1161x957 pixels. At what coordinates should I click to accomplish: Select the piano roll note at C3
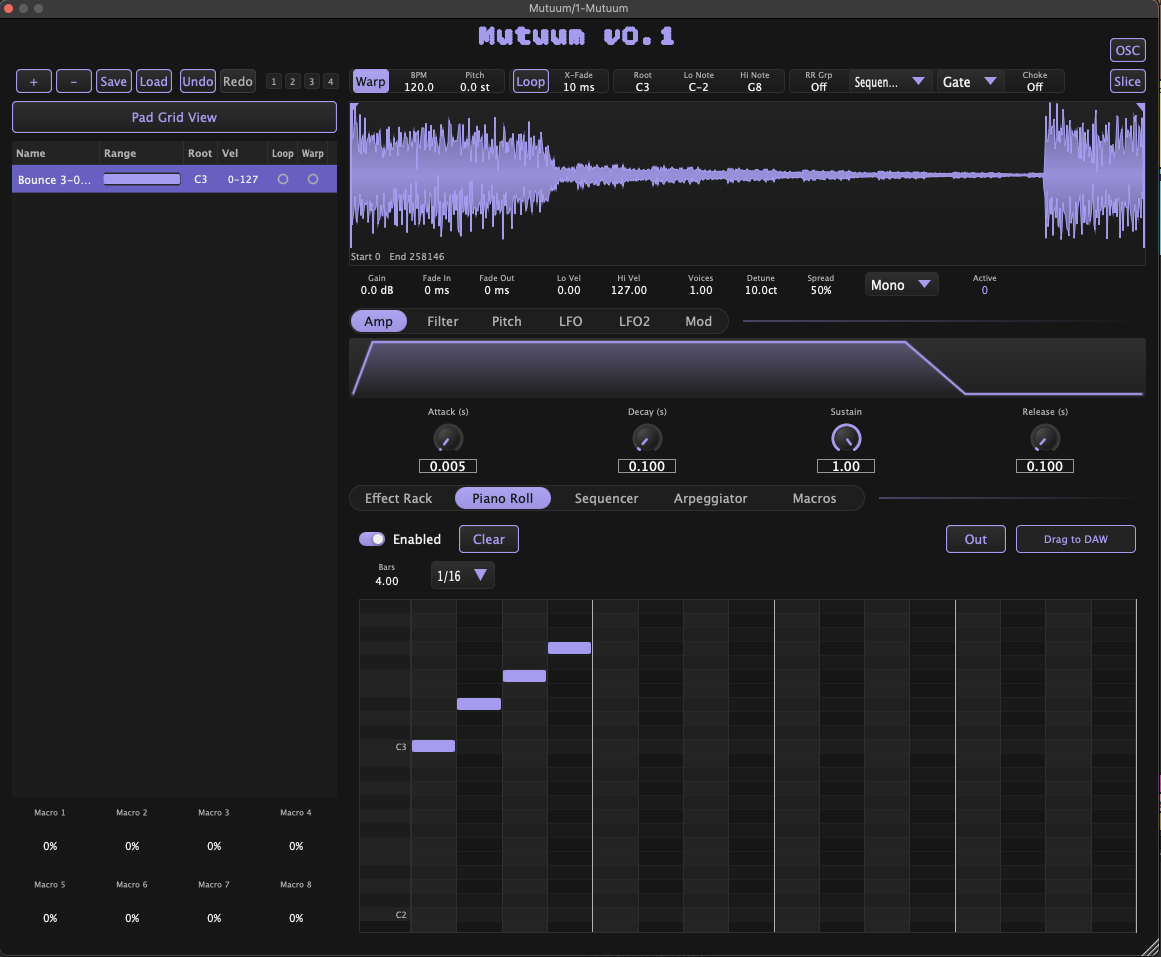[x=433, y=746]
